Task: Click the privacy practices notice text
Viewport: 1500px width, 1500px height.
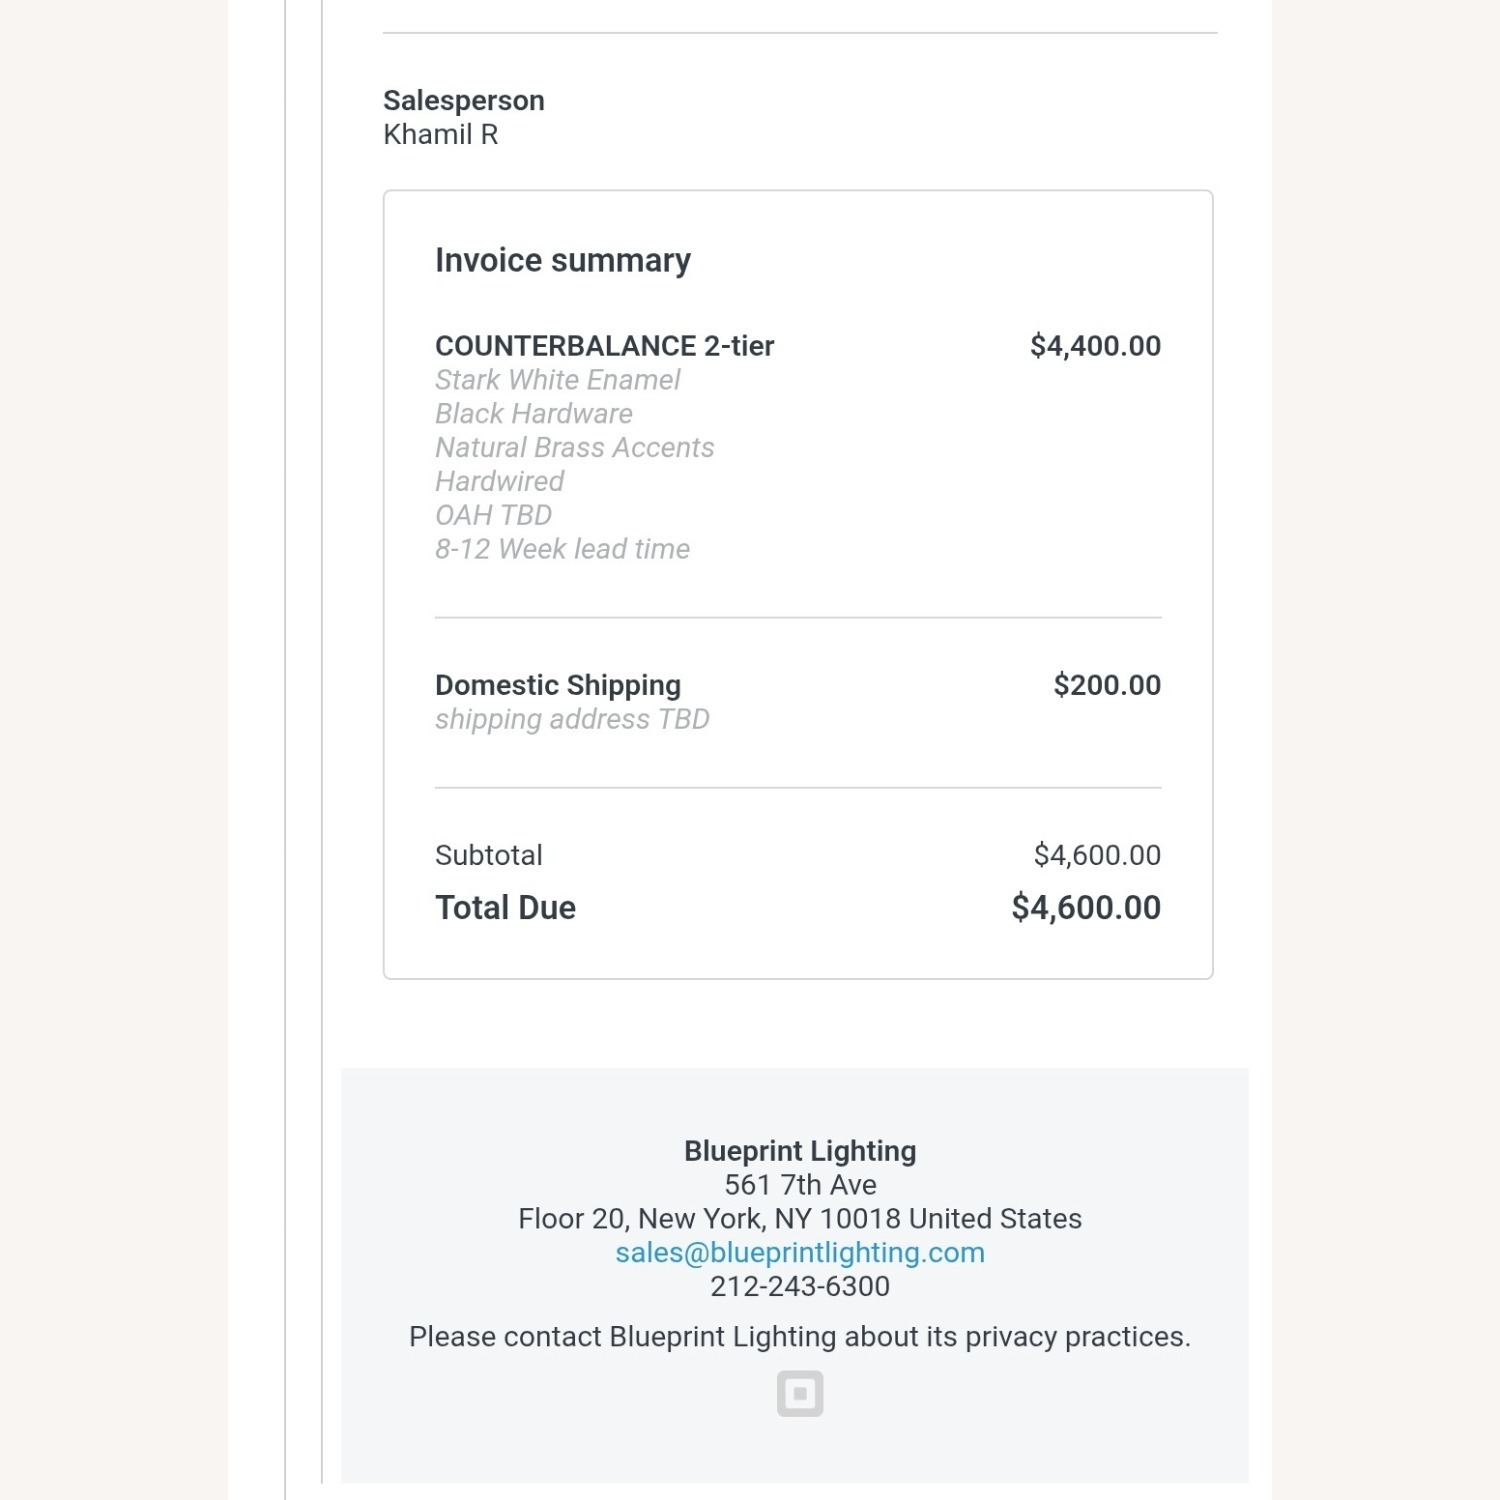Action: coord(800,1337)
